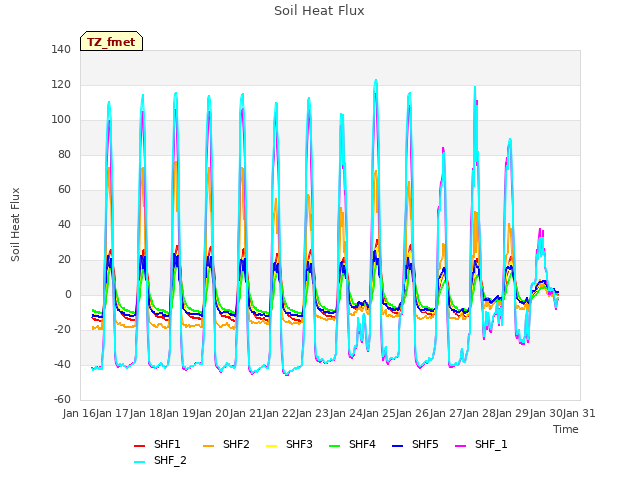Click the yellow SHF3 legend color marker
Image resolution: width=640 pixels, height=480 pixels.
[271, 446]
